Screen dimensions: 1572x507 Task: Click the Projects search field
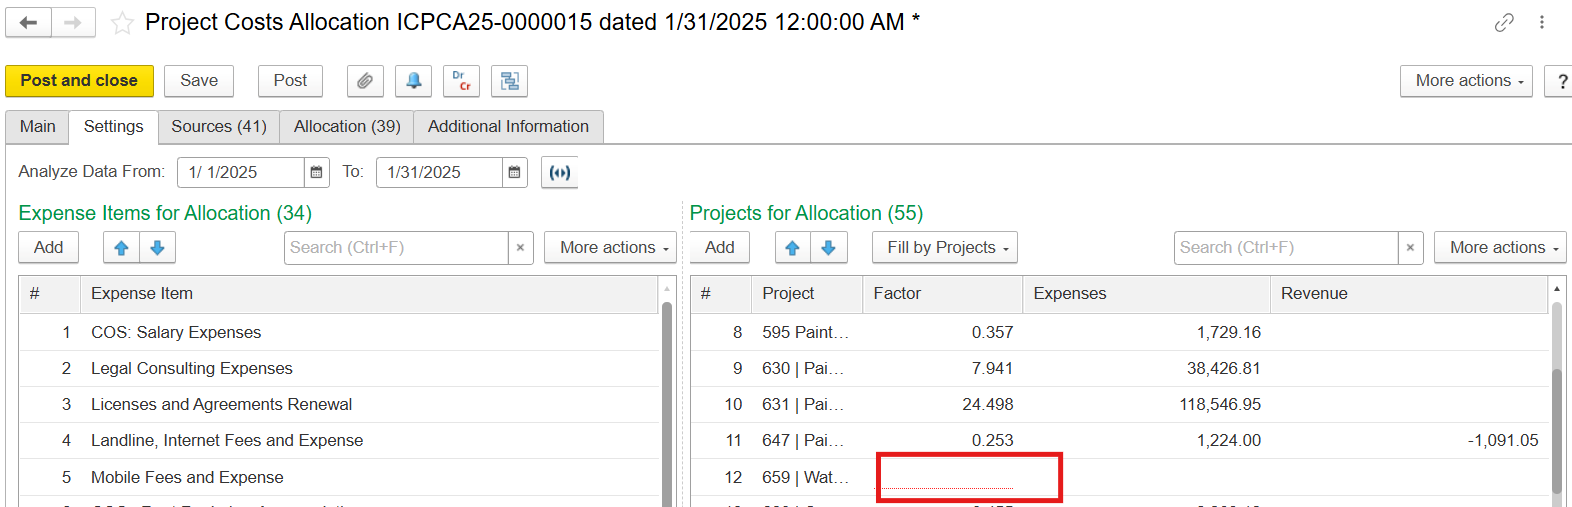(1284, 248)
